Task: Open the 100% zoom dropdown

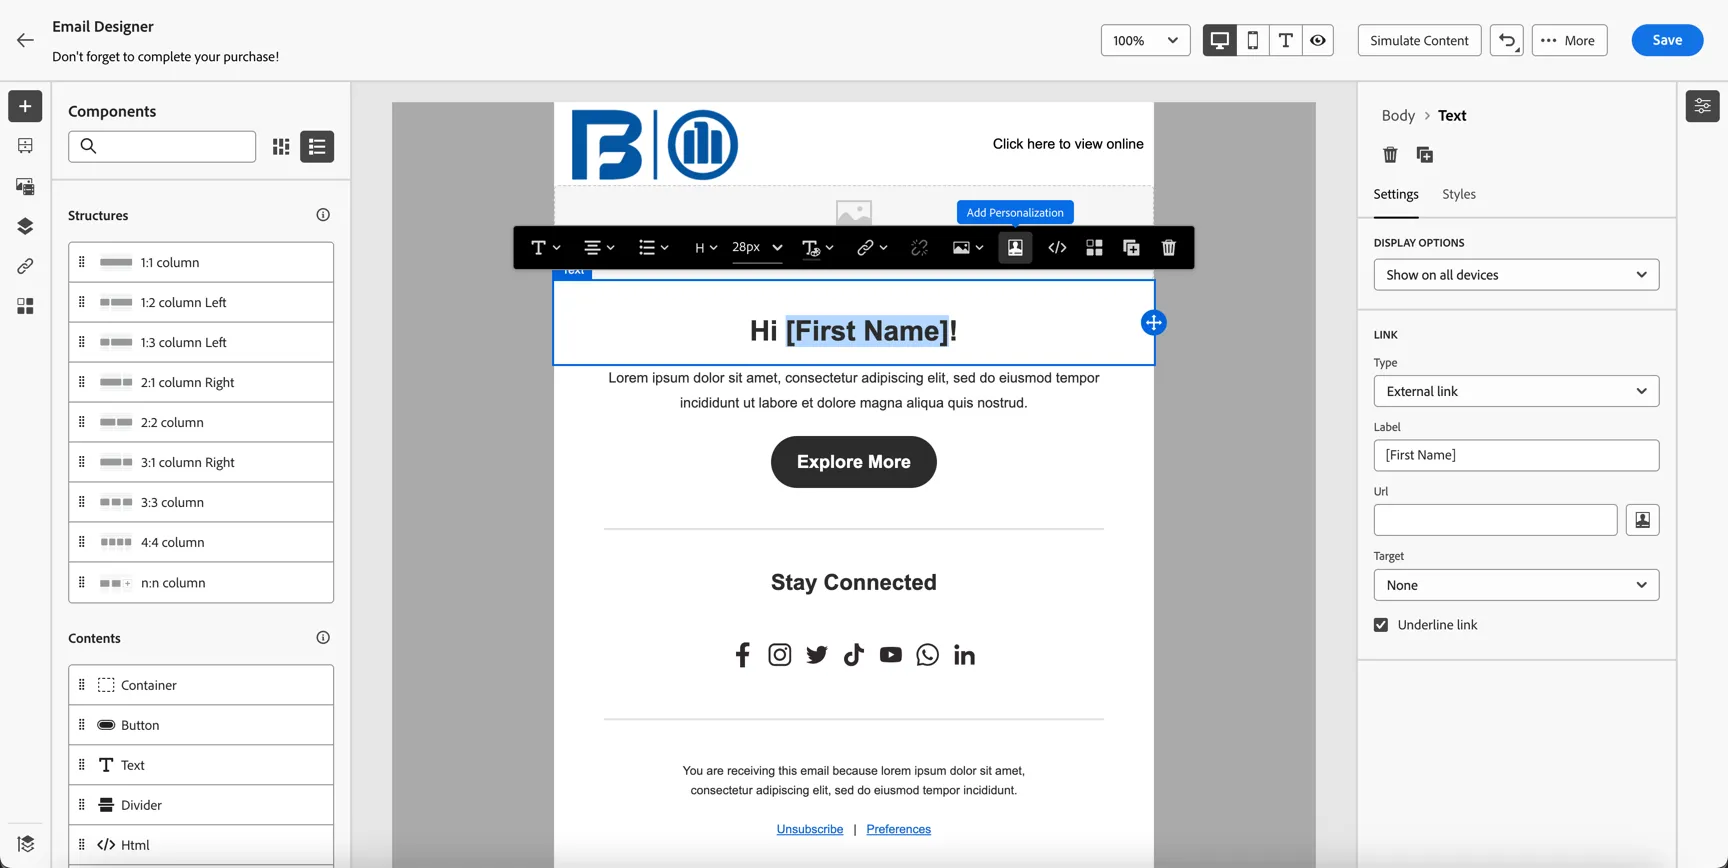Action: [x=1145, y=40]
